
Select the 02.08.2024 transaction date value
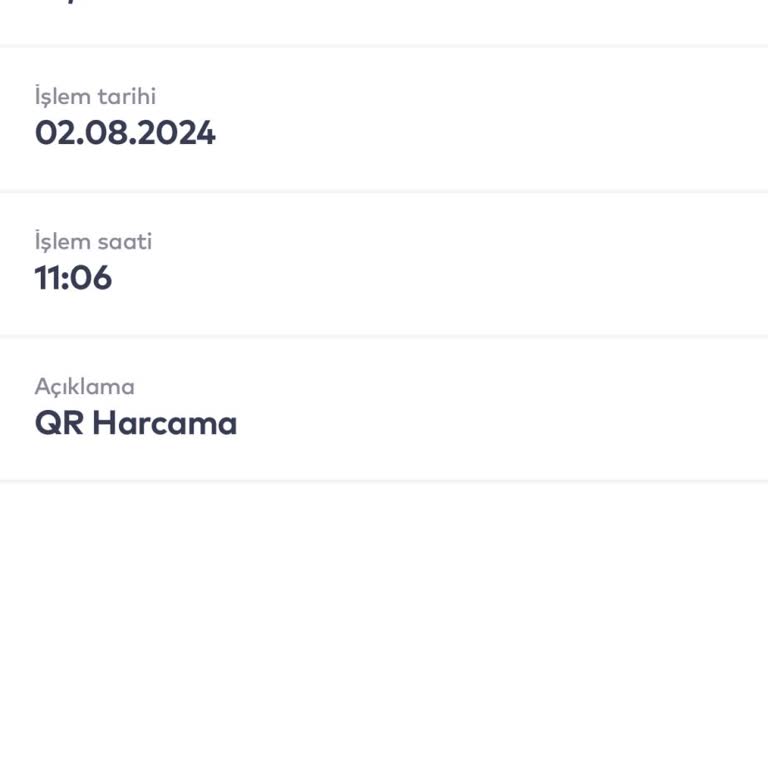pyautogui.click(x=125, y=133)
